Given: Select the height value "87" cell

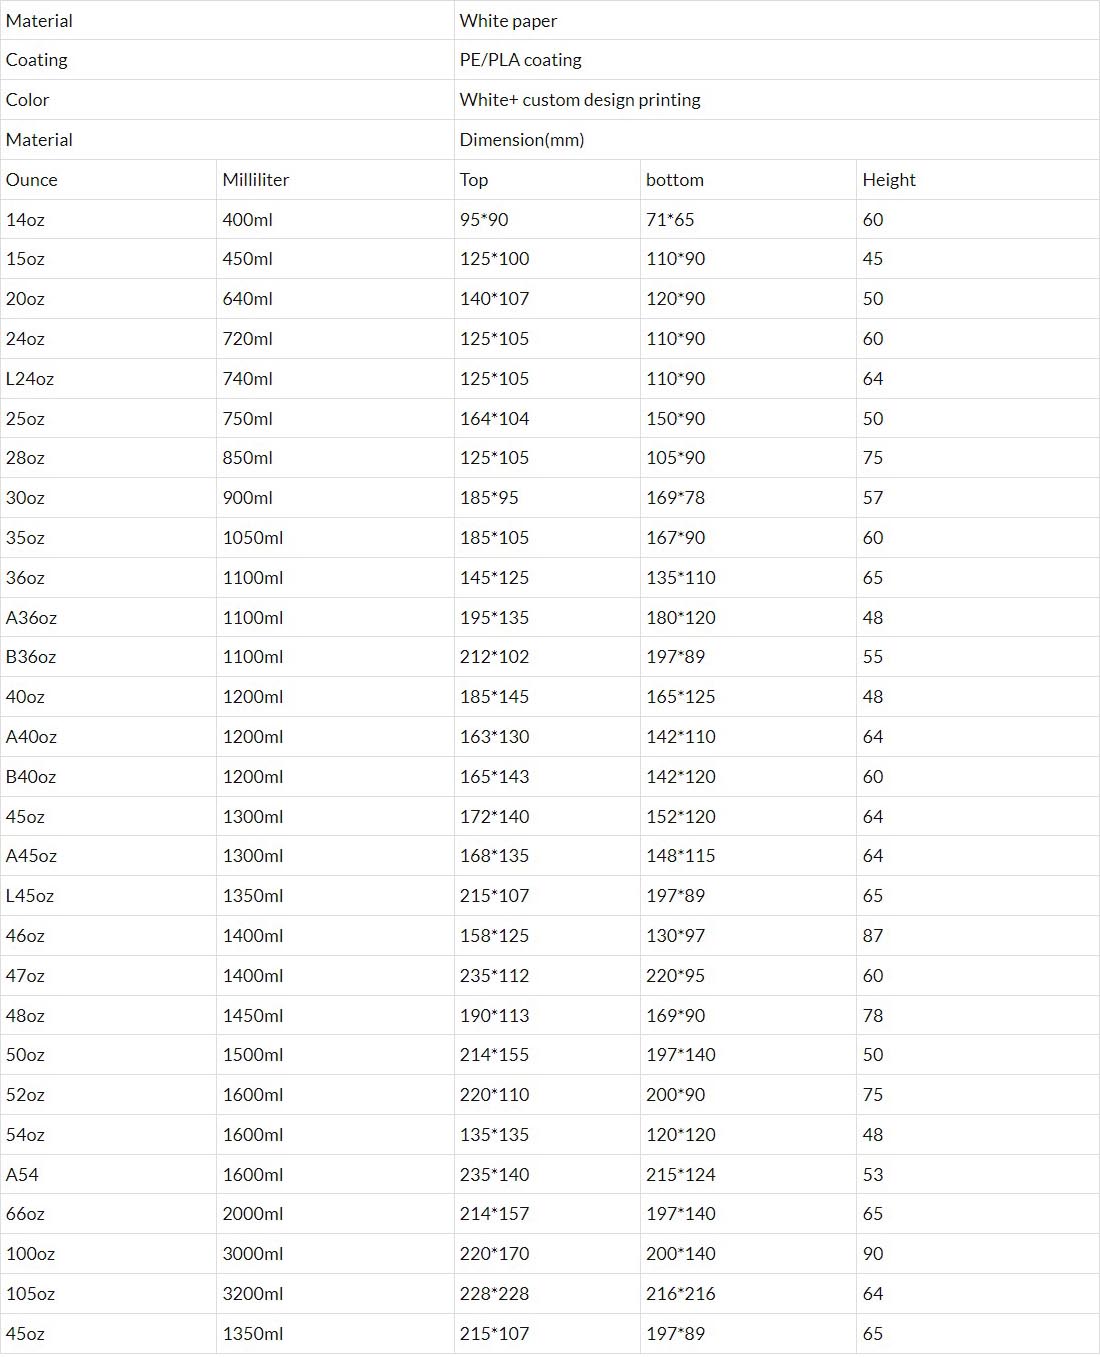Looking at the screenshot, I should click(x=873, y=936).
